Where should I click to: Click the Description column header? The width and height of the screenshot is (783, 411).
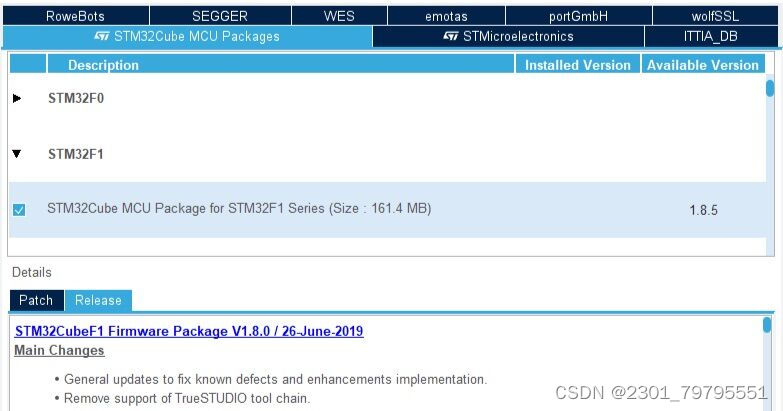tap(281, 64)
